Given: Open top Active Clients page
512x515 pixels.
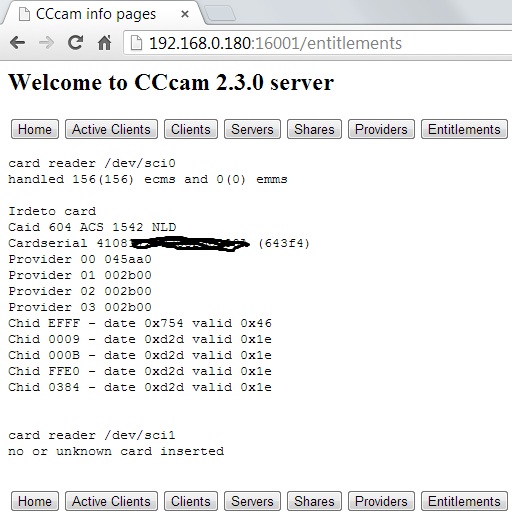Looking at the screenshot, I should (x=111, y=129).
